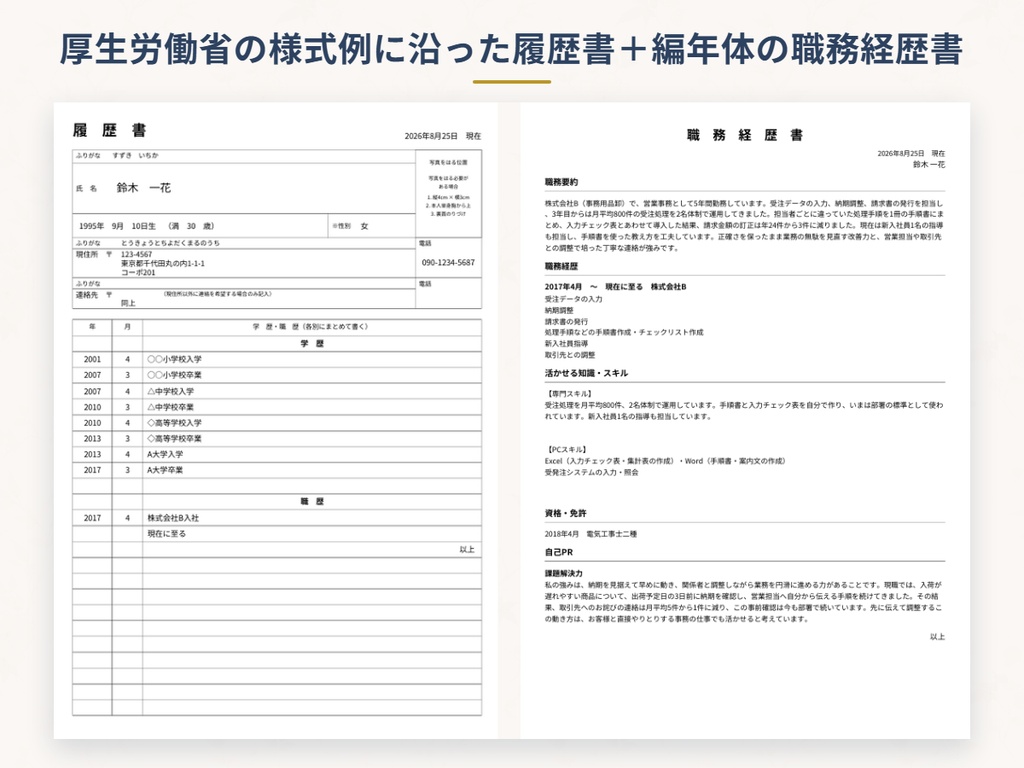The height and width of the screenshot is (768, 1024).
Task: Select the row ○○小学校卒業
Action: coord(277,375)
